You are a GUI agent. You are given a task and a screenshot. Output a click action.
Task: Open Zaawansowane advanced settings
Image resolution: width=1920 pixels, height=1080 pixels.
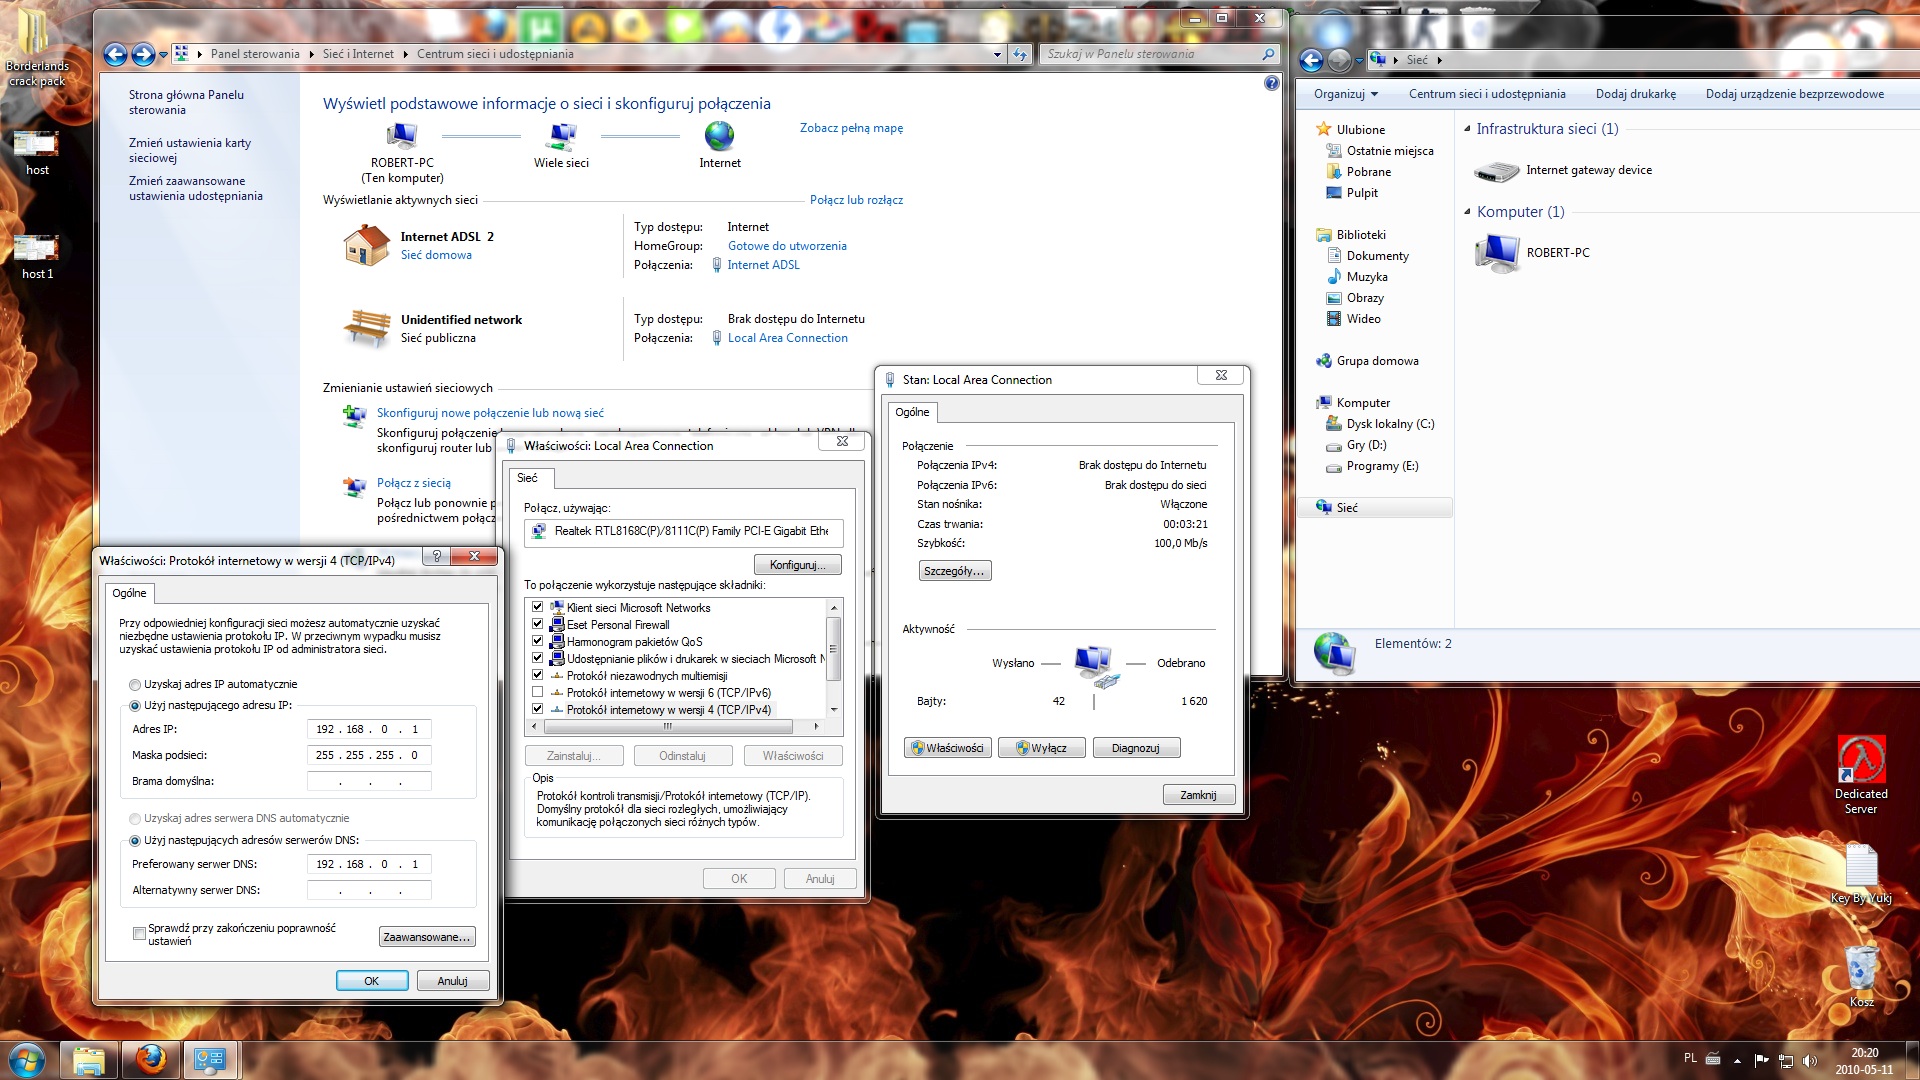(426, 937)
